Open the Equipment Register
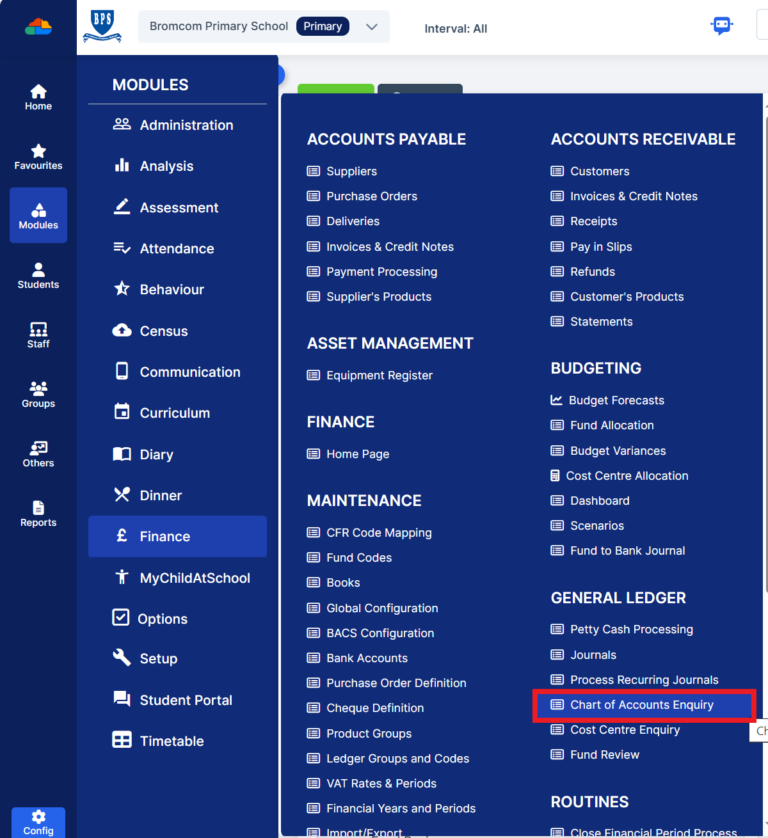The width and height of the screenshot is (768, 838). pos(379,375)
